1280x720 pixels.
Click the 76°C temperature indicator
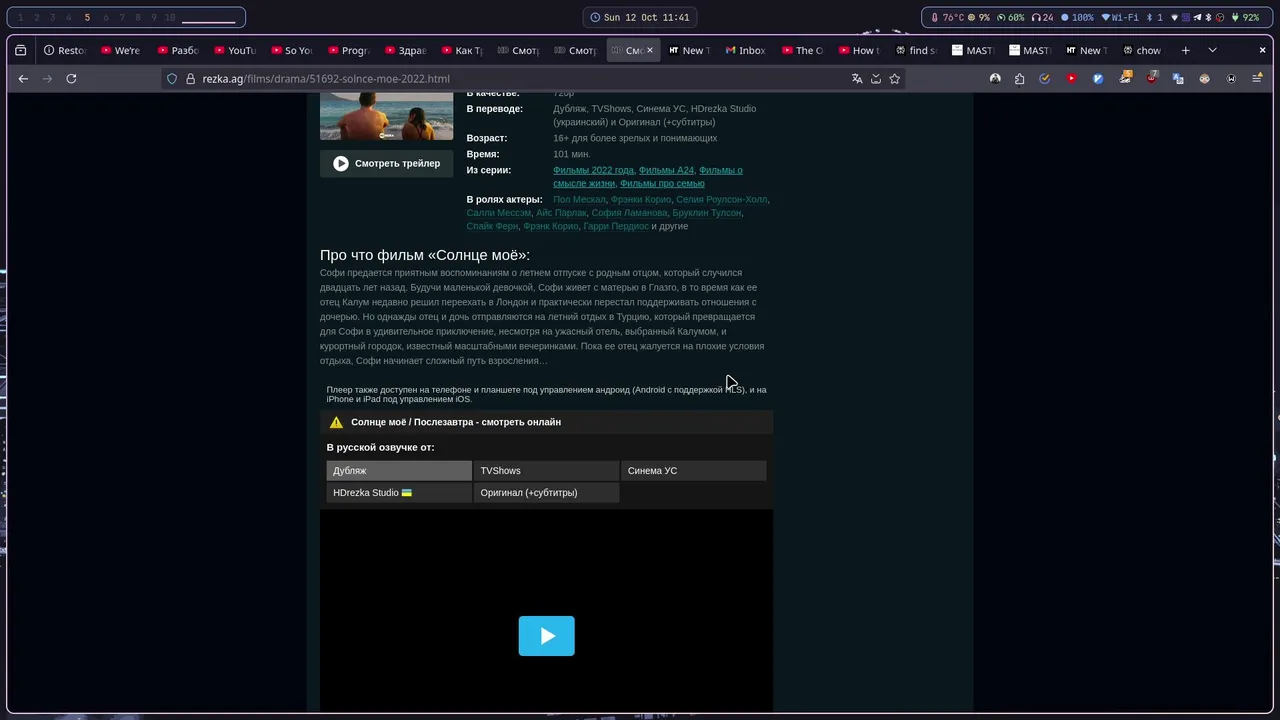(947, 17)
